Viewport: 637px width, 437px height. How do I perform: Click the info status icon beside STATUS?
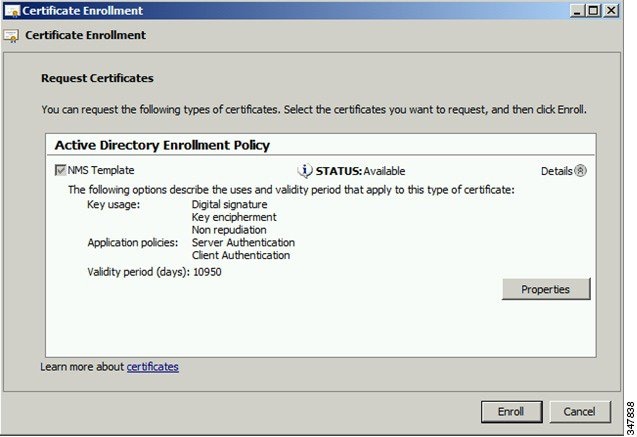pos(305,171)
